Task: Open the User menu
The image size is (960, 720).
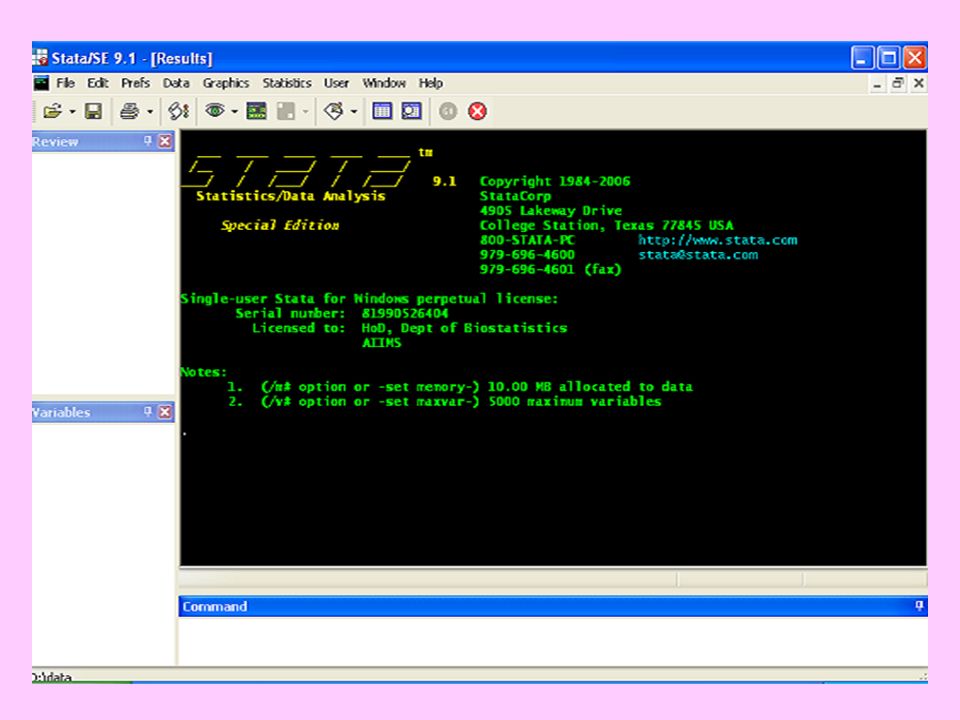Action: 336,83
